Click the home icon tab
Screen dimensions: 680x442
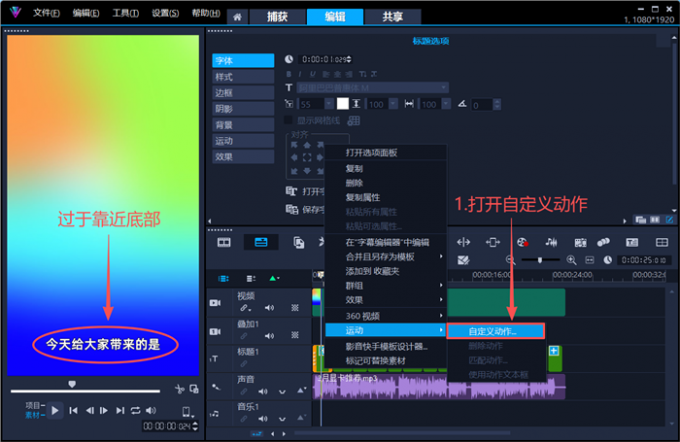tap(237, 17)
